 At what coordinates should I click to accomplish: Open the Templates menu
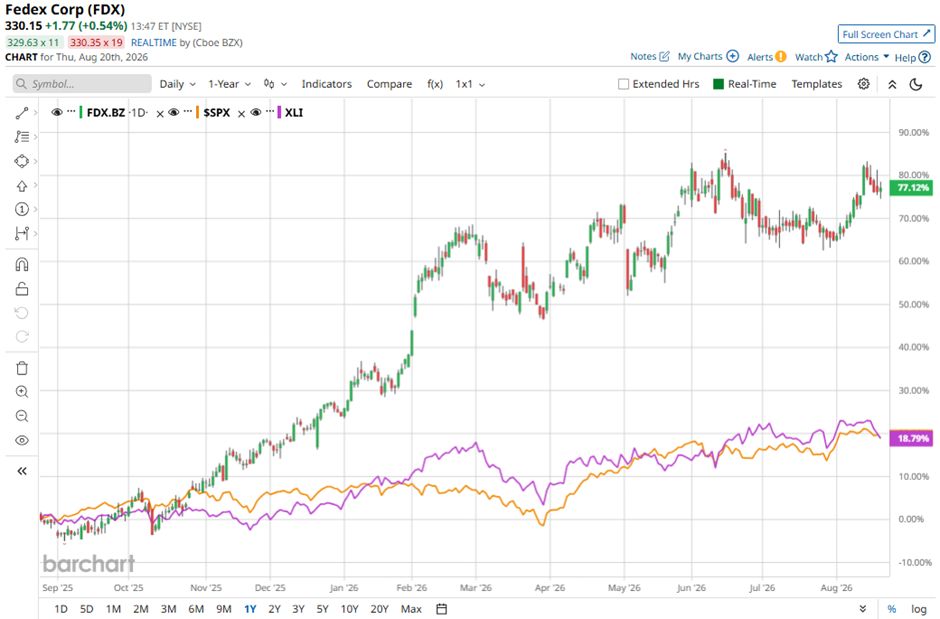click(817, 84)
